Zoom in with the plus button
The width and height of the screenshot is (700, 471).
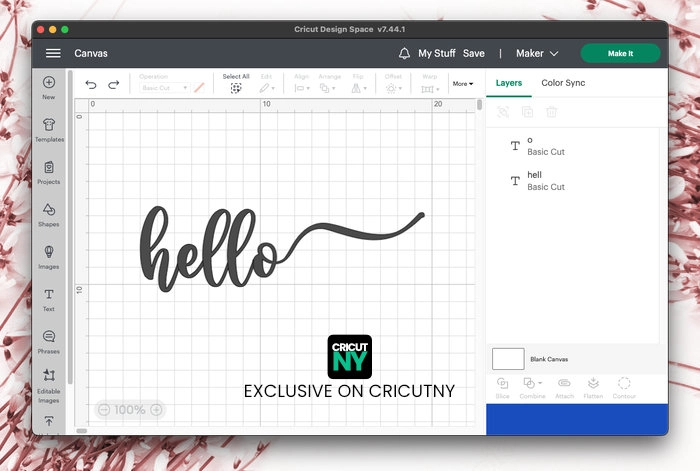156,410
